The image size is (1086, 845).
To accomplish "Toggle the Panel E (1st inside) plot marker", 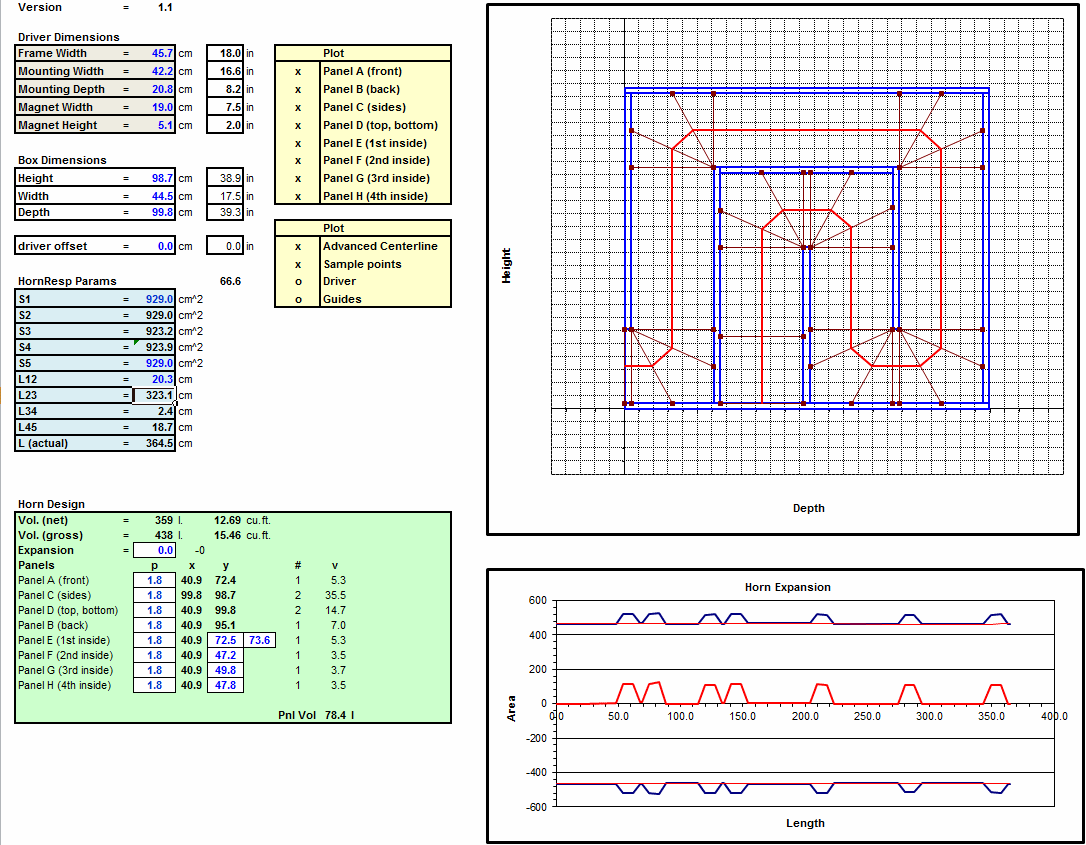I will (298, 143).
